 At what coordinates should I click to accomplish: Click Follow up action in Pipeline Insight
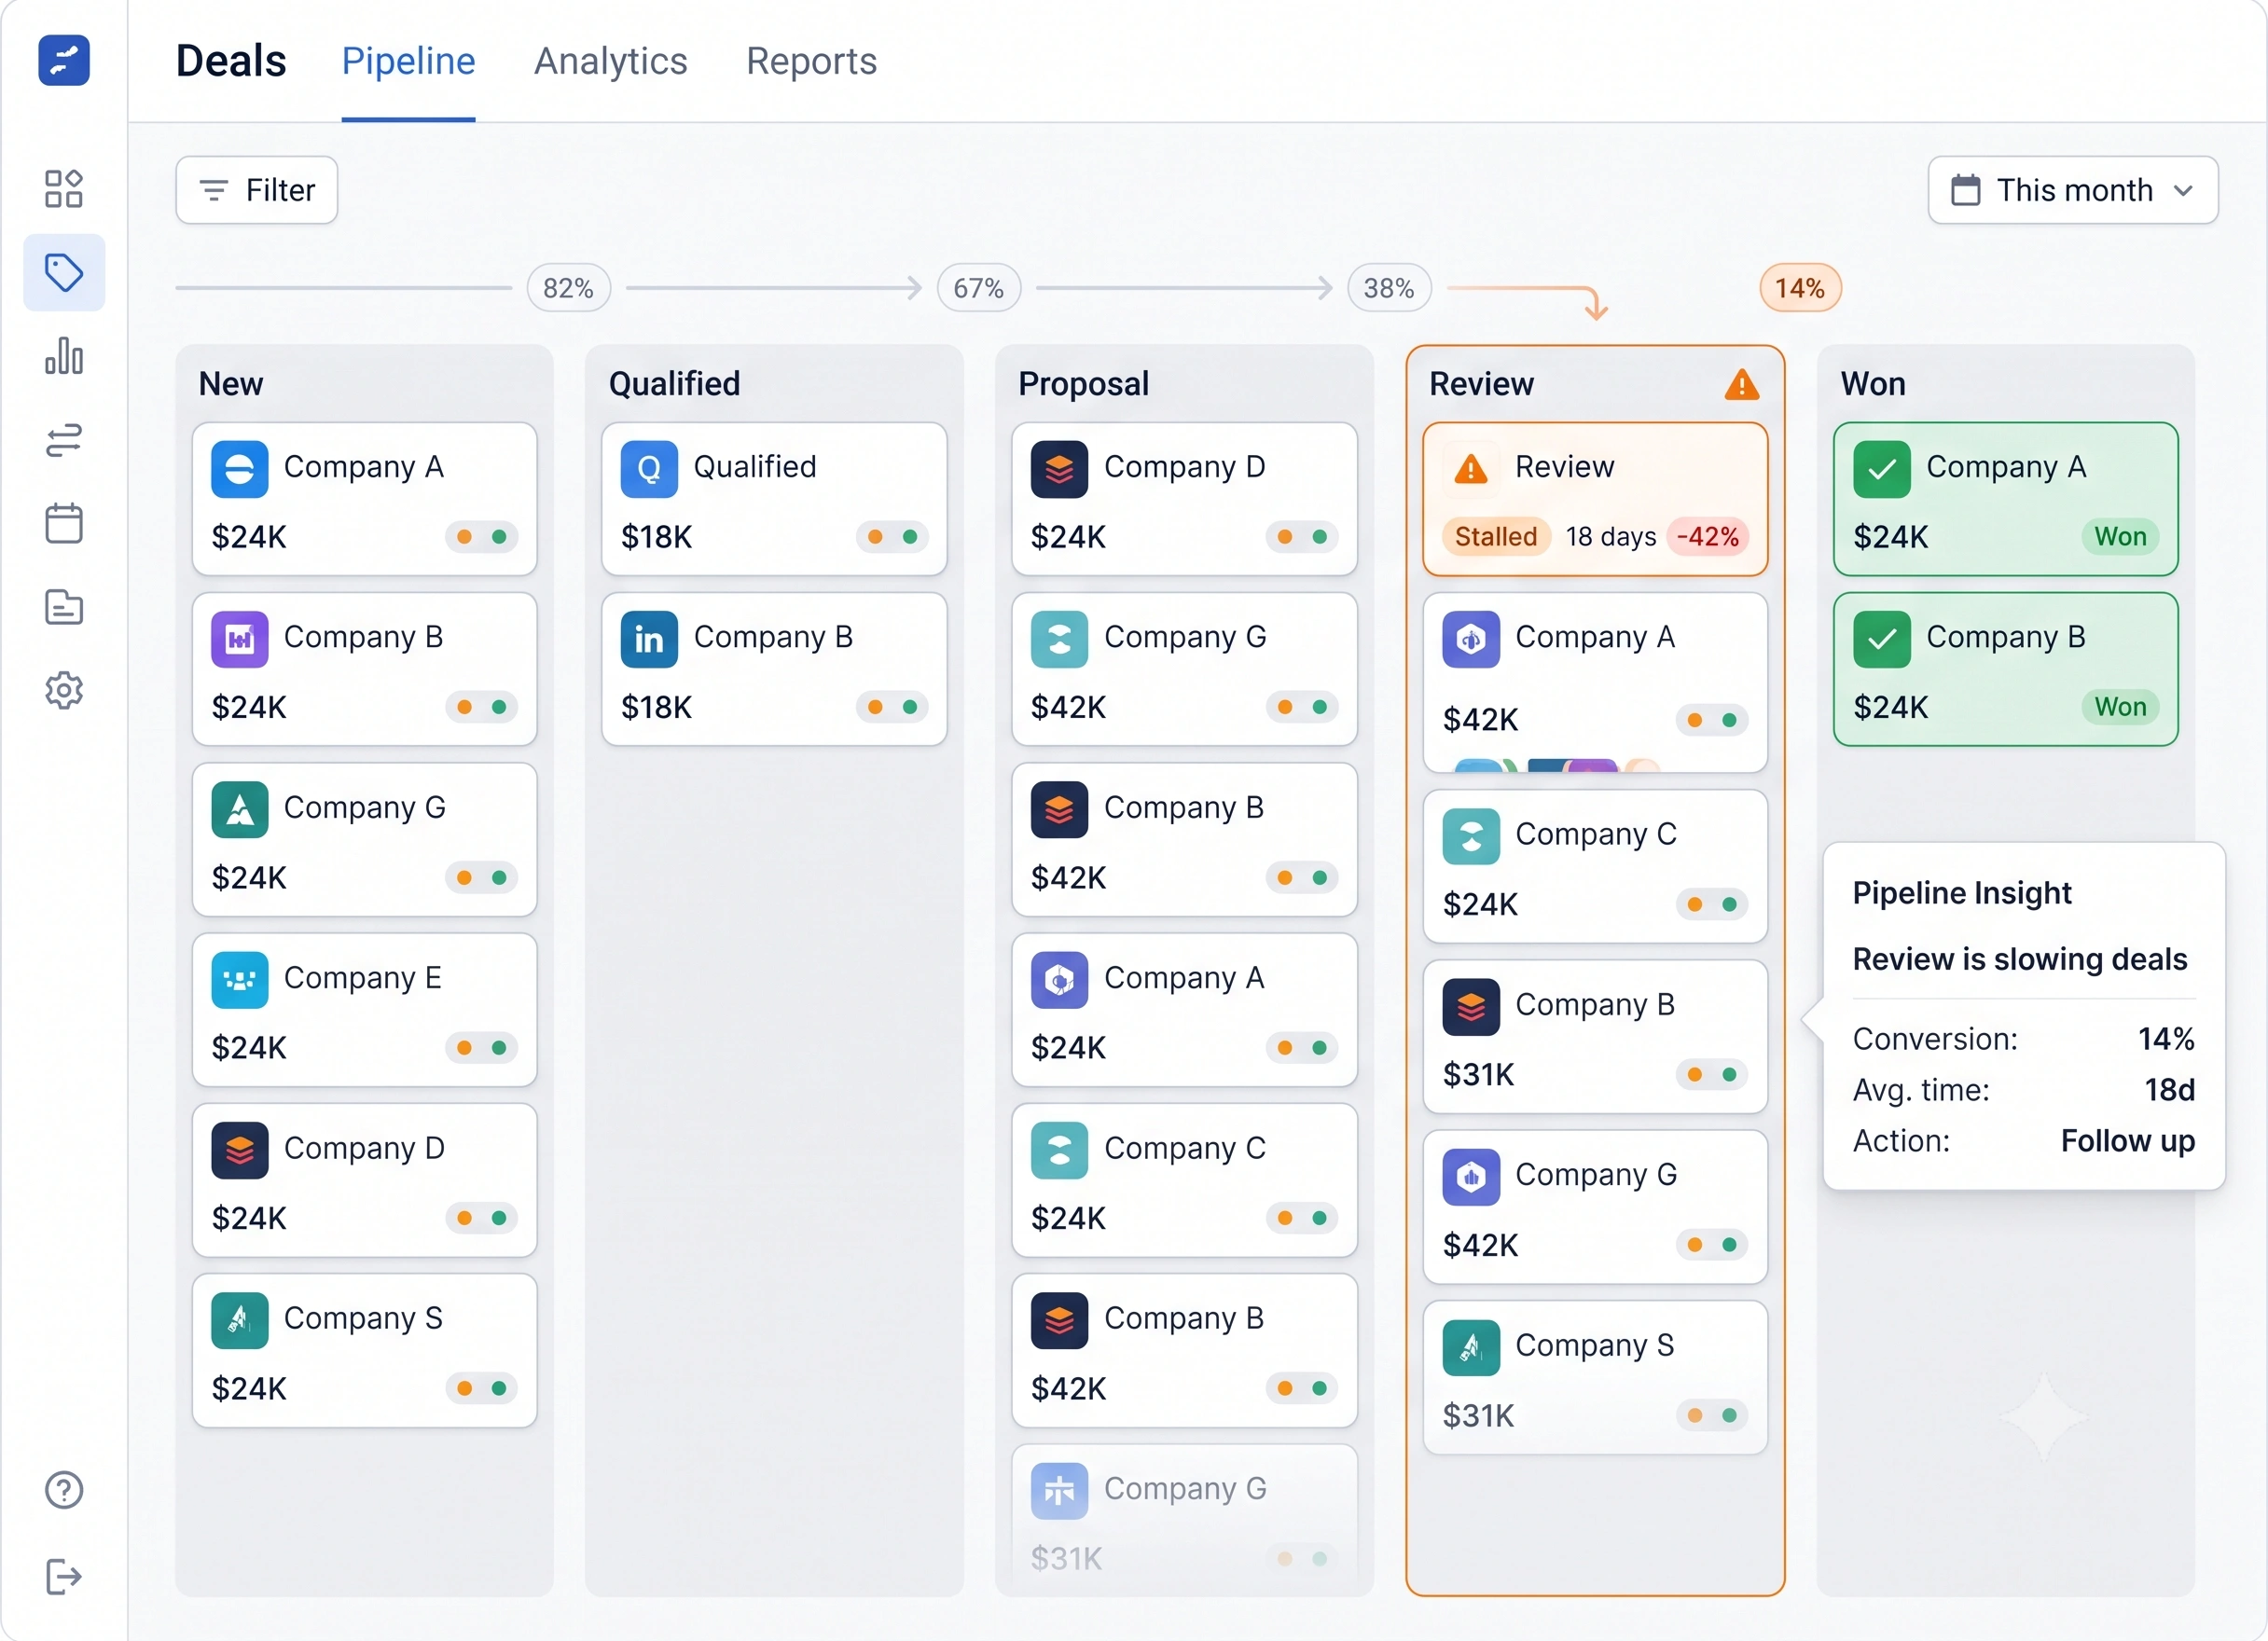click(x=2127, y=1141)
